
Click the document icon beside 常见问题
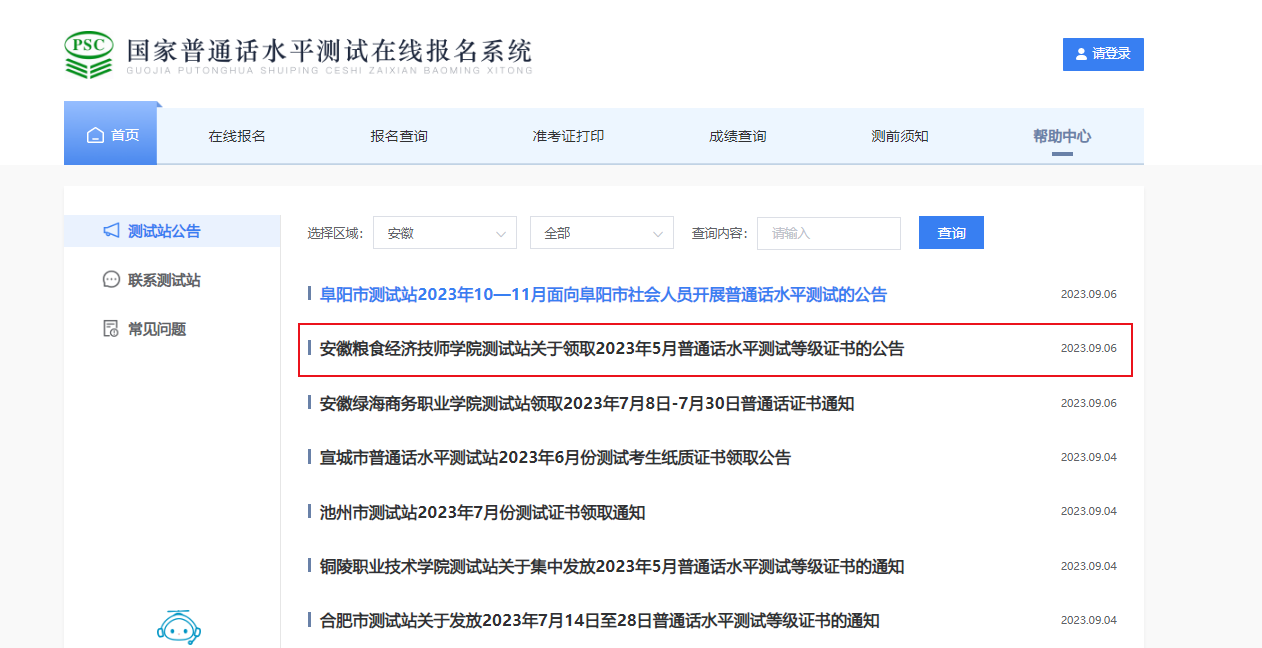(111, 329)
